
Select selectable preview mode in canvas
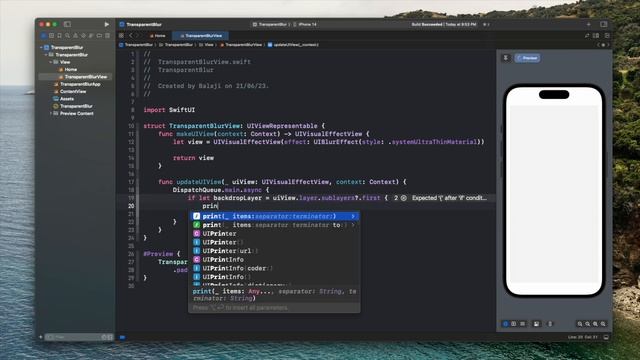pos(513,324)
